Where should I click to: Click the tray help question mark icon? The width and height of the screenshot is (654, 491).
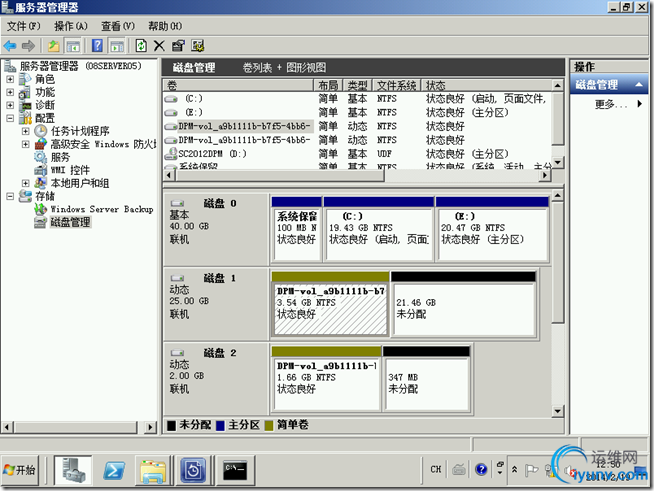coord(481,470)
